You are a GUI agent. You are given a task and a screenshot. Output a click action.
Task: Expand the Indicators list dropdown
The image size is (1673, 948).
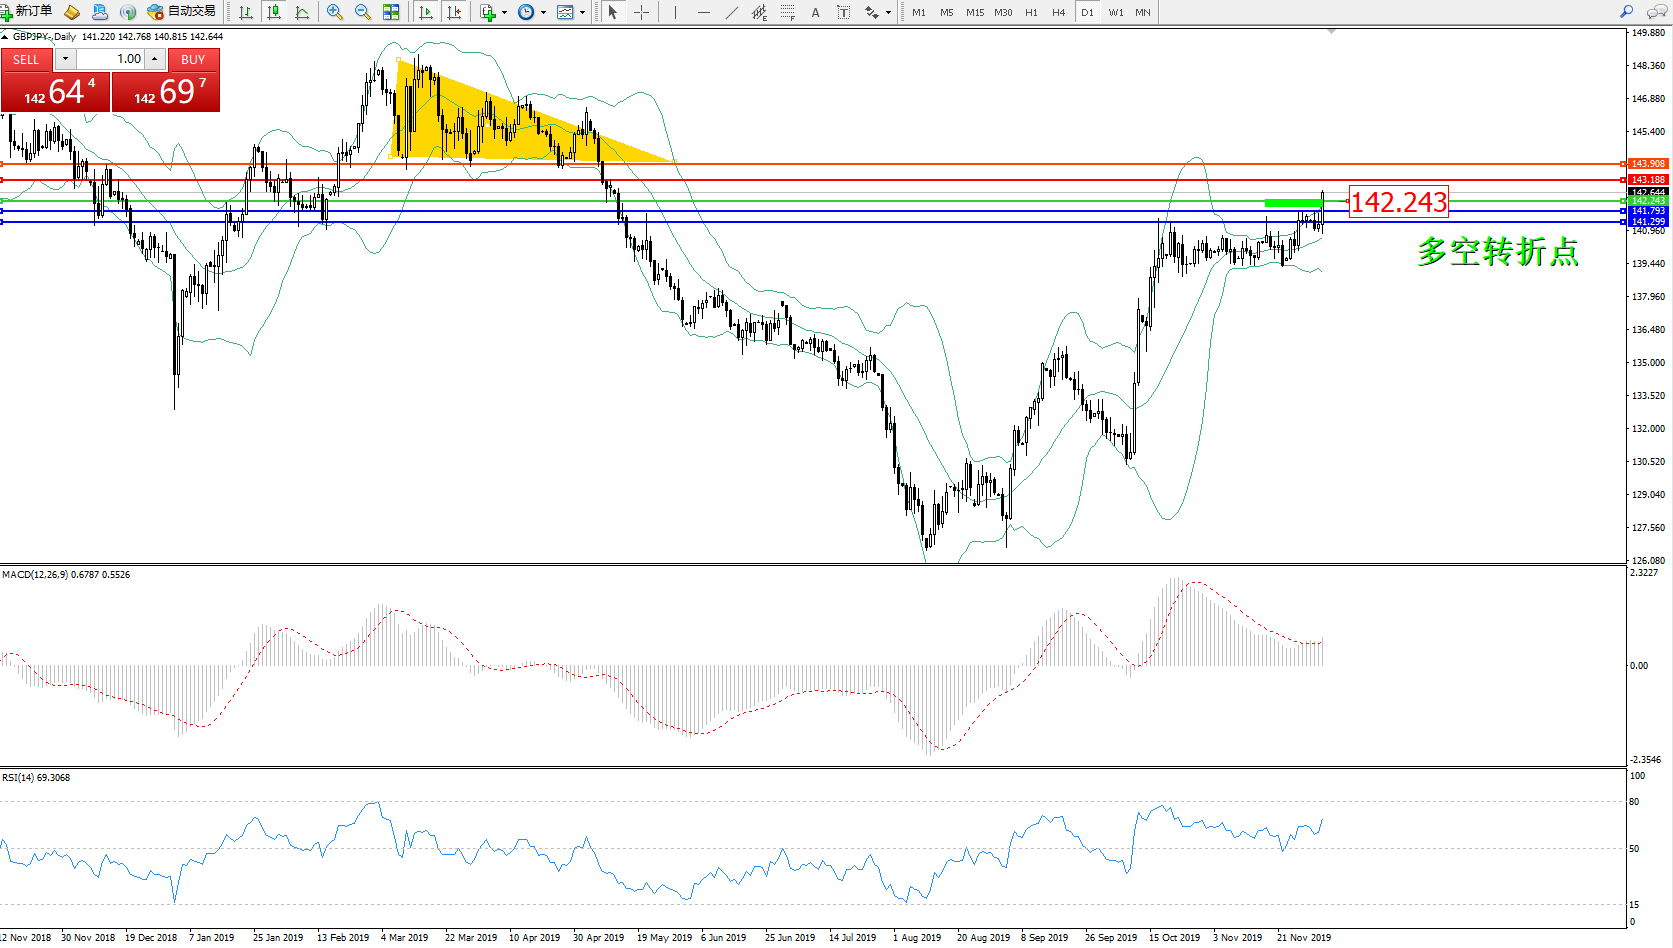tap(504, 13)
